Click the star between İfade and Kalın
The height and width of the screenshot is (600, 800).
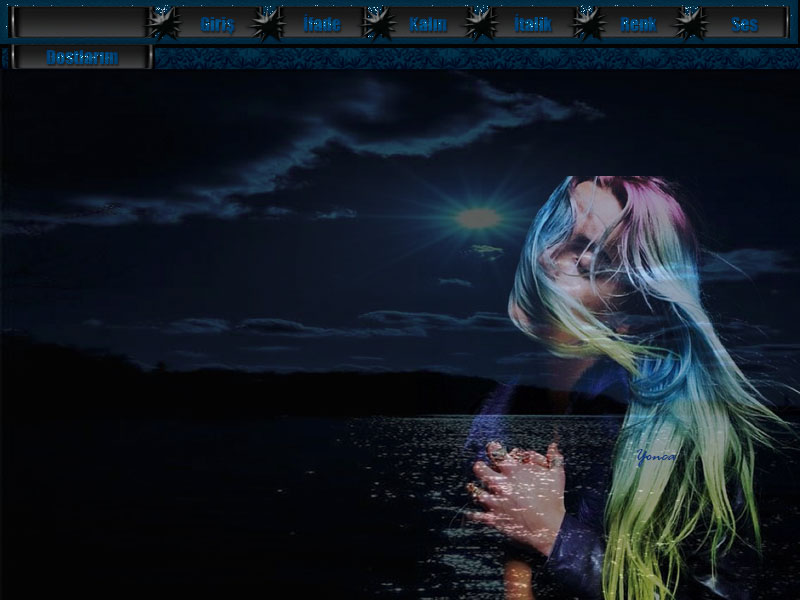(377, 22)
